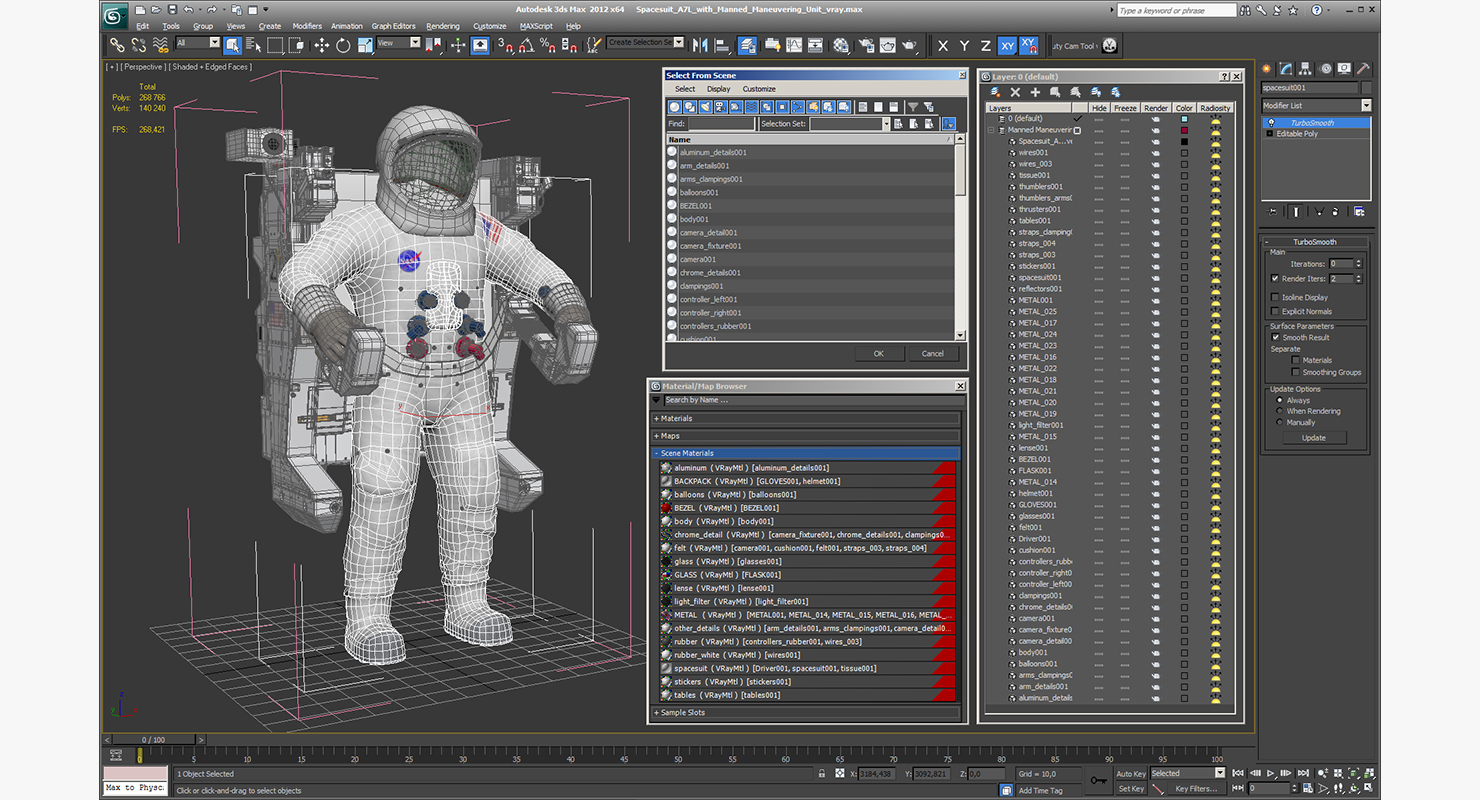Click the Find field in Select From Scene
The width and height of the screenshot is (1480, 800).
pyautogui.click(x=721, y=124)
